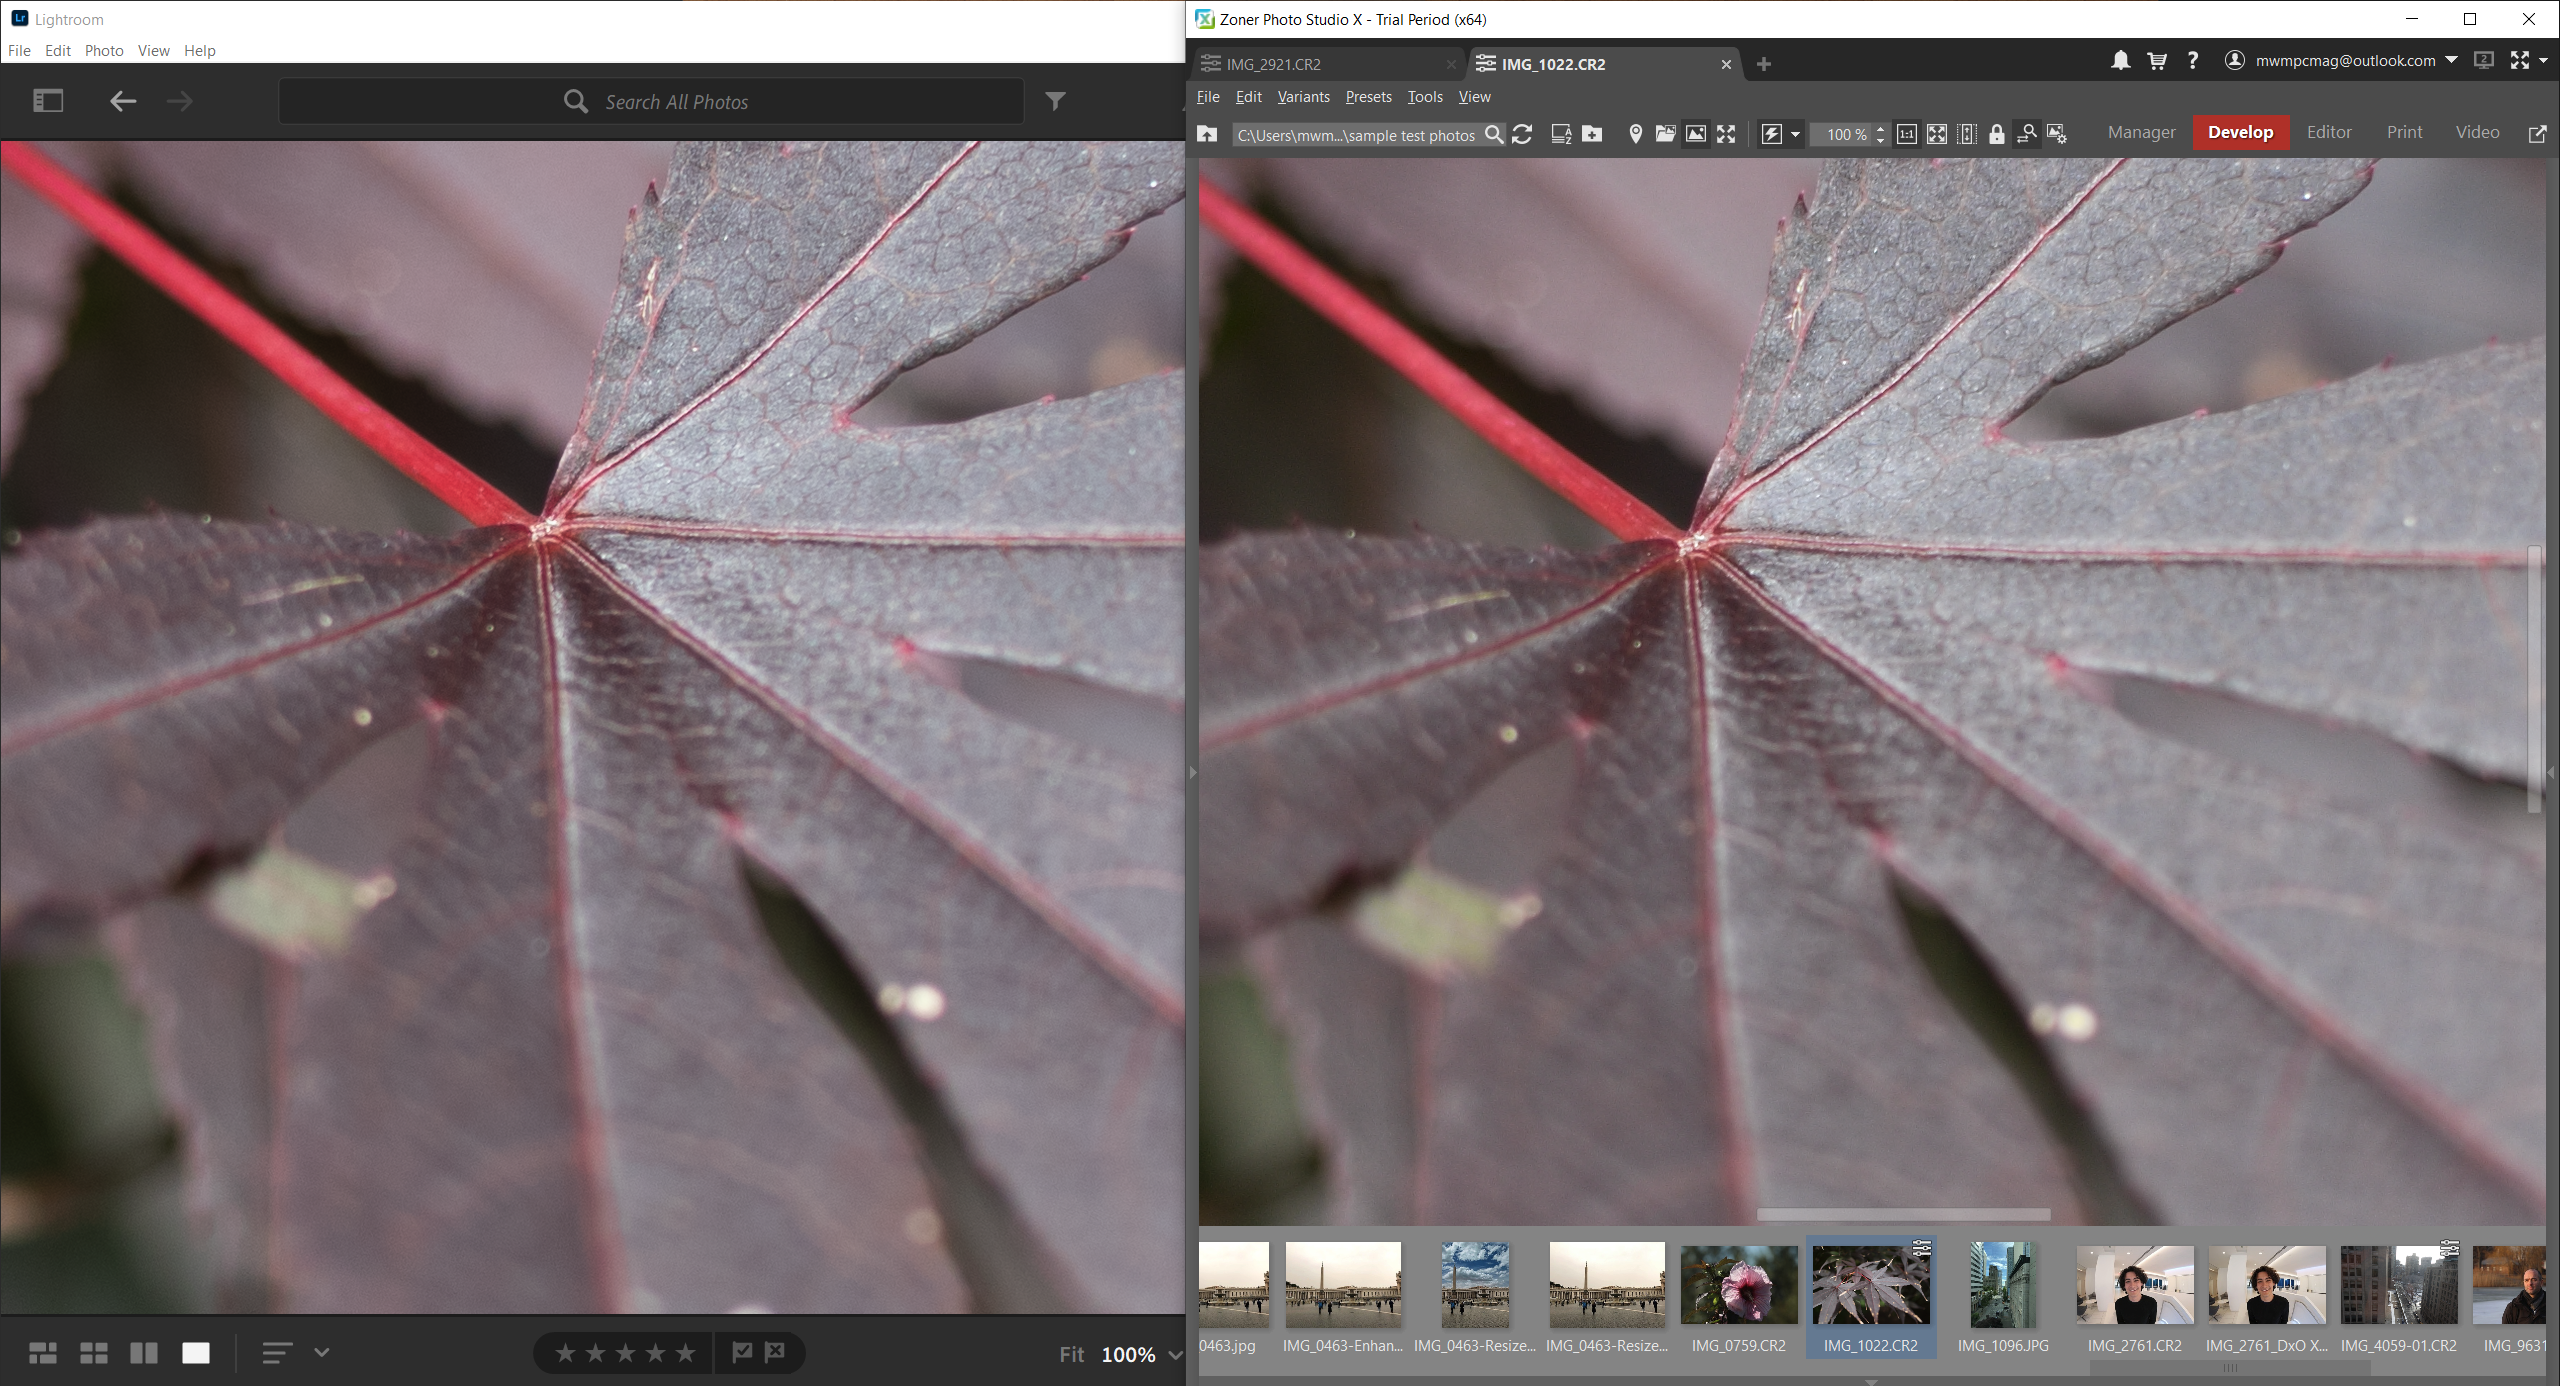Switch Lightroom to single photo view icon
The height and width of the screenshot is (1386, 2560).
tap(196, 1352)
